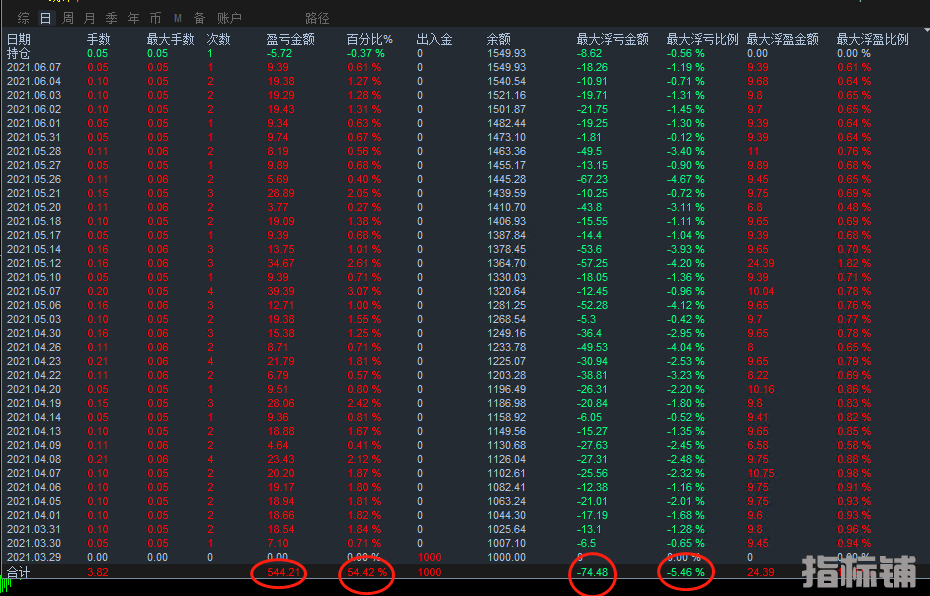Viewport: 930px width, 596px height.
Task: Click position profit value -5.72
Action: [279, 53]
